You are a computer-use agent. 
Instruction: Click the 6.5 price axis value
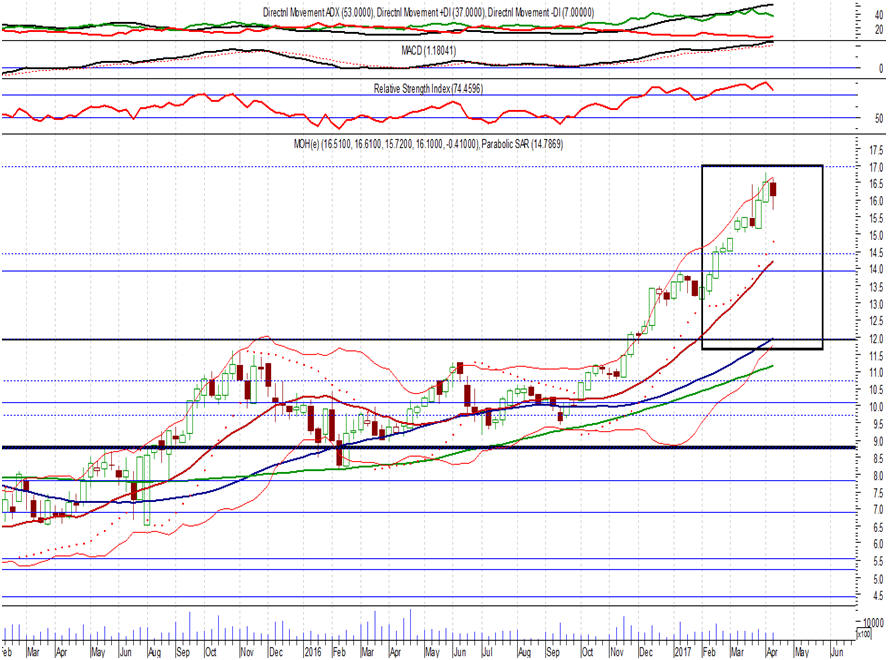tap(878, 527)
